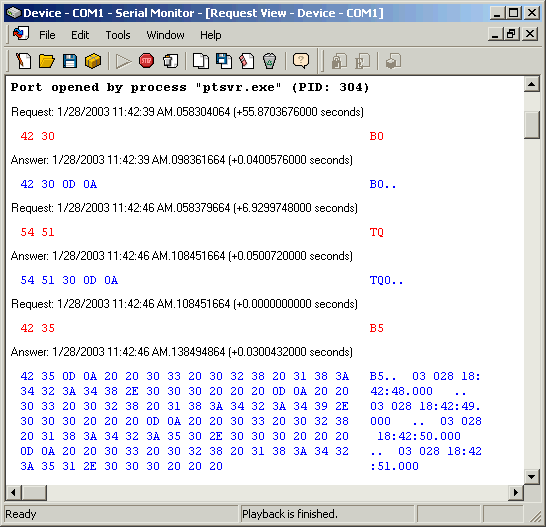Click the Answer line with +0.0300432000 seconds

182,352
